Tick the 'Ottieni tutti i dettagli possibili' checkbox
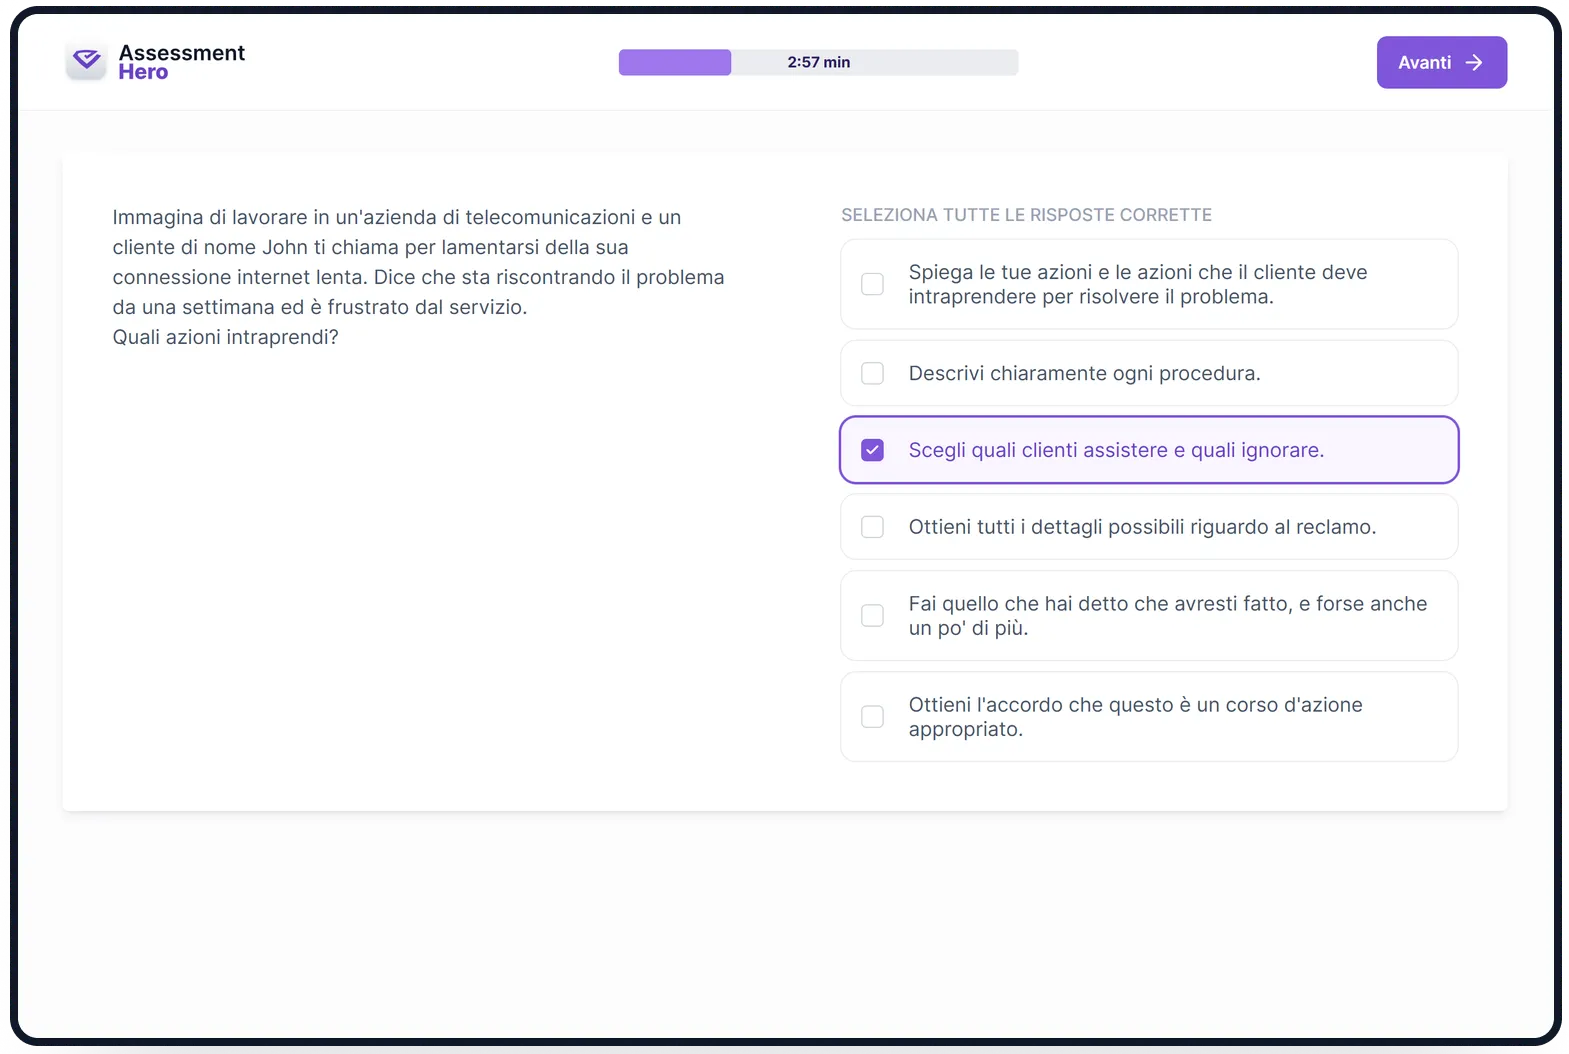Viewport: 1569px width, 1054px height. [873, 527]
